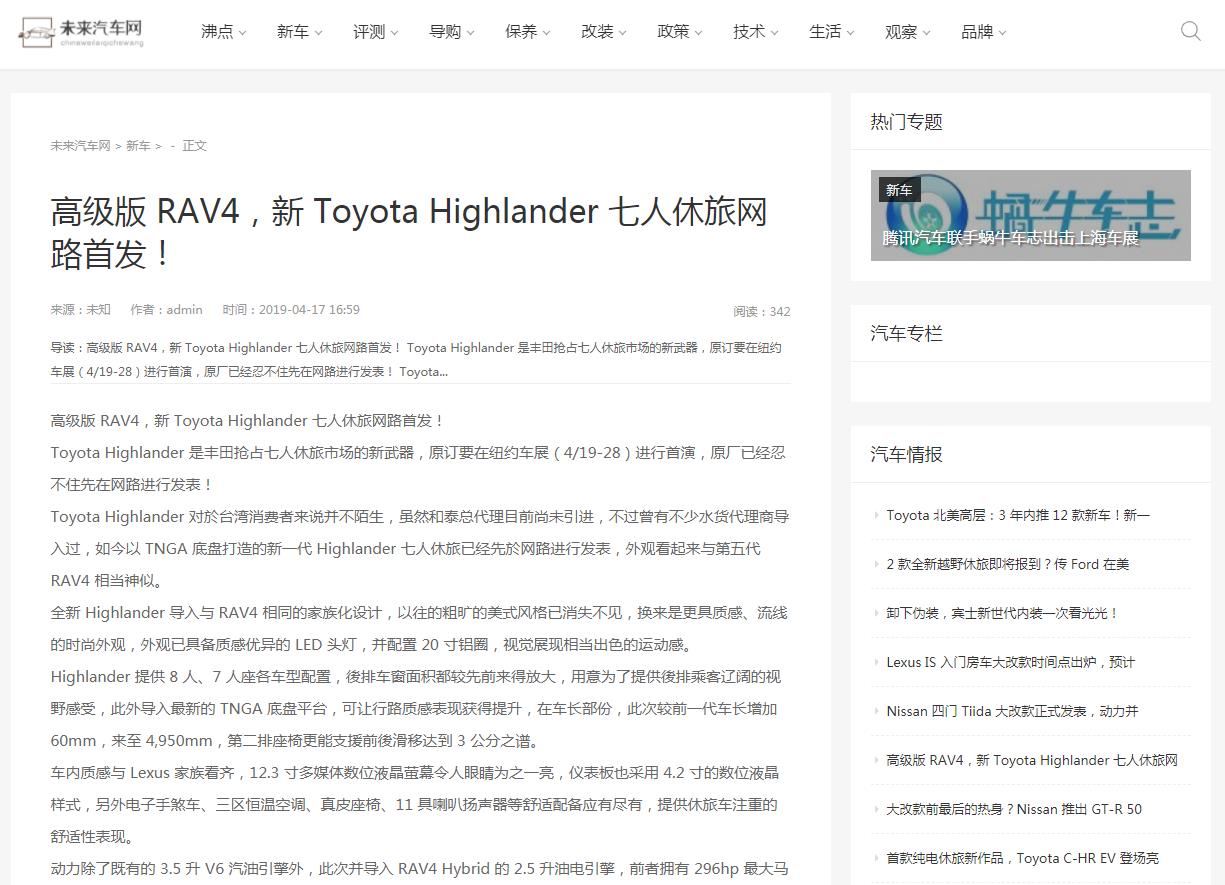
Task: Open Toyota 北美高层 12 款新车 article
Action: 1018,515
